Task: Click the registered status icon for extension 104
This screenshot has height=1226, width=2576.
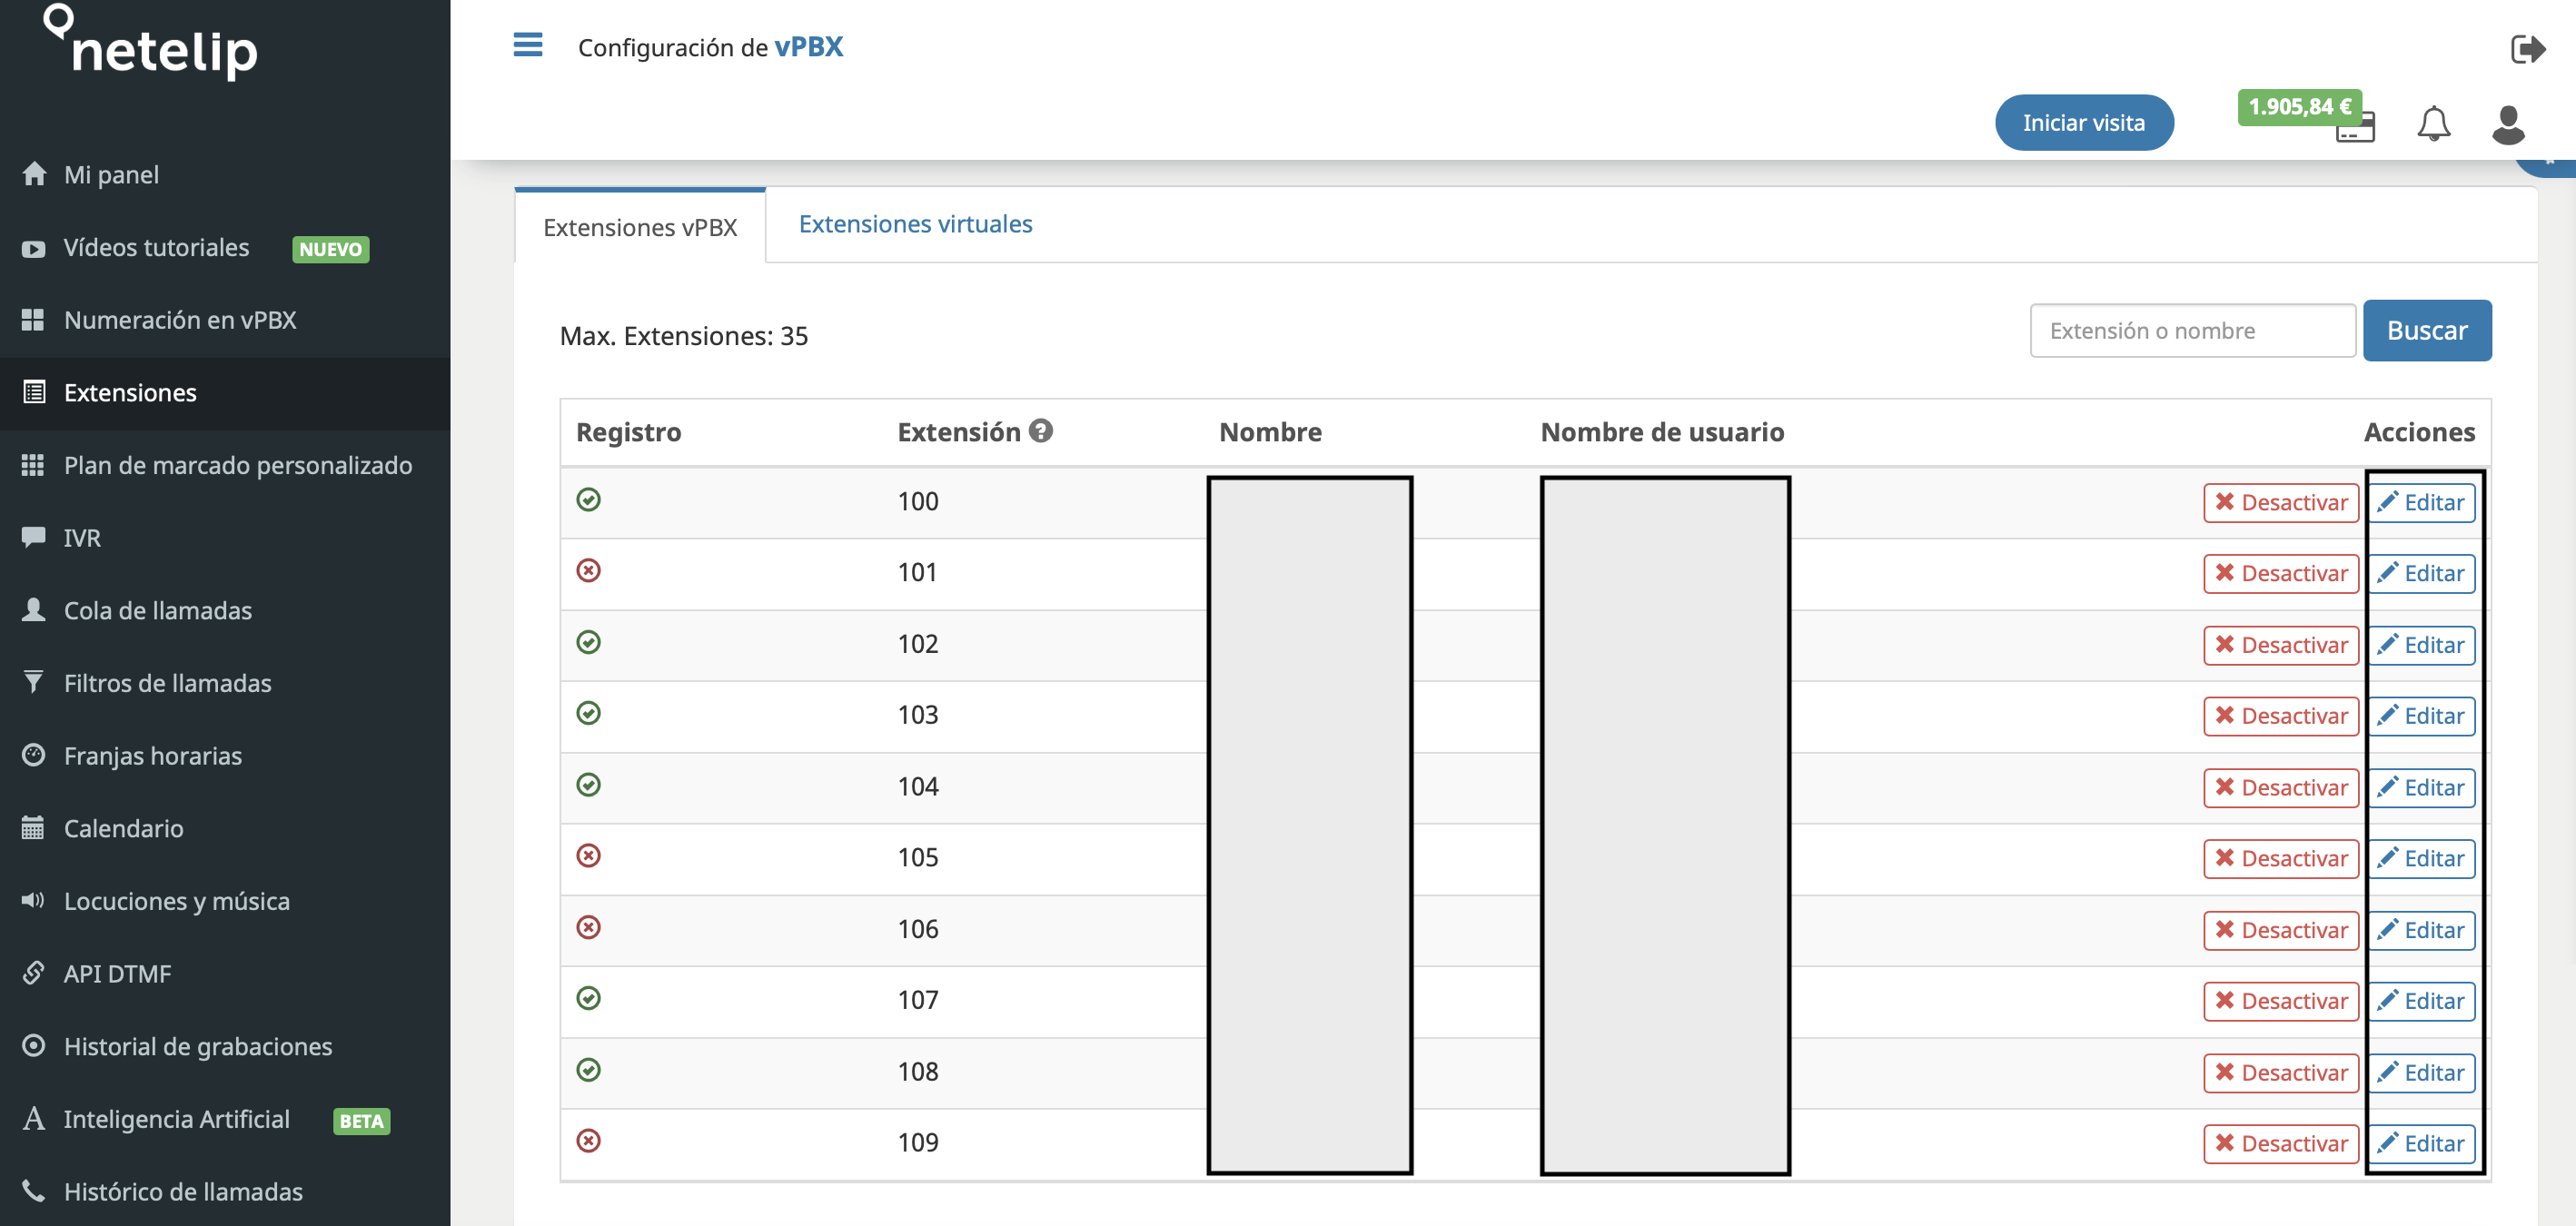Action: tap(589, 785)
